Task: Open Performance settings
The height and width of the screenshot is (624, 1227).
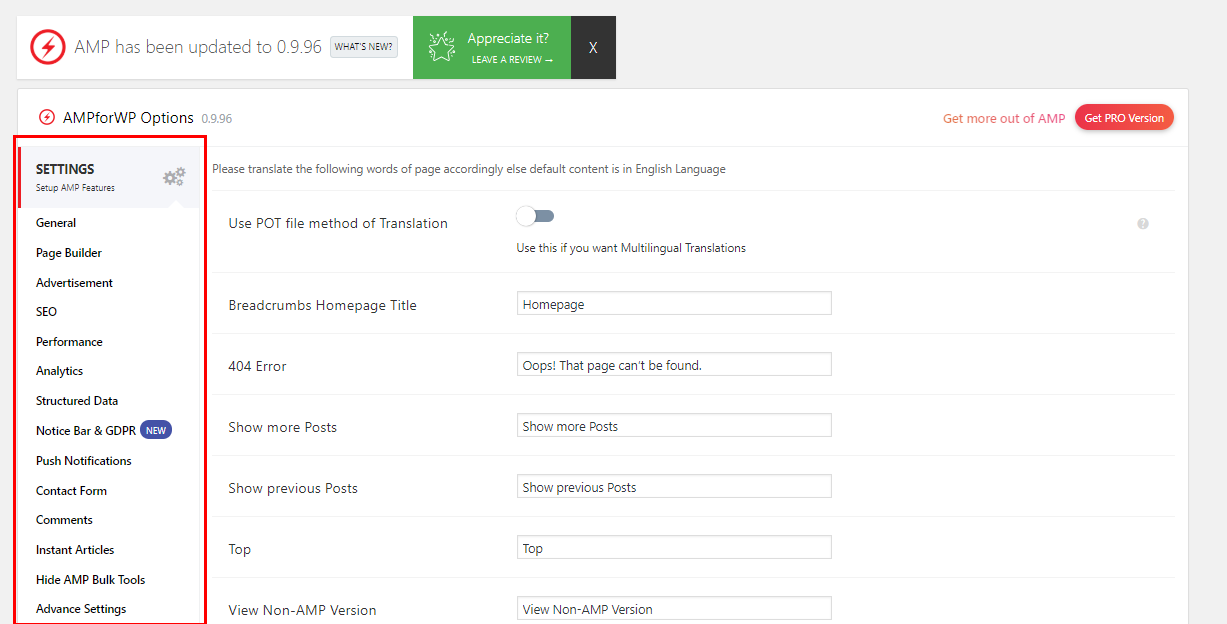Action: coord(69,342)
